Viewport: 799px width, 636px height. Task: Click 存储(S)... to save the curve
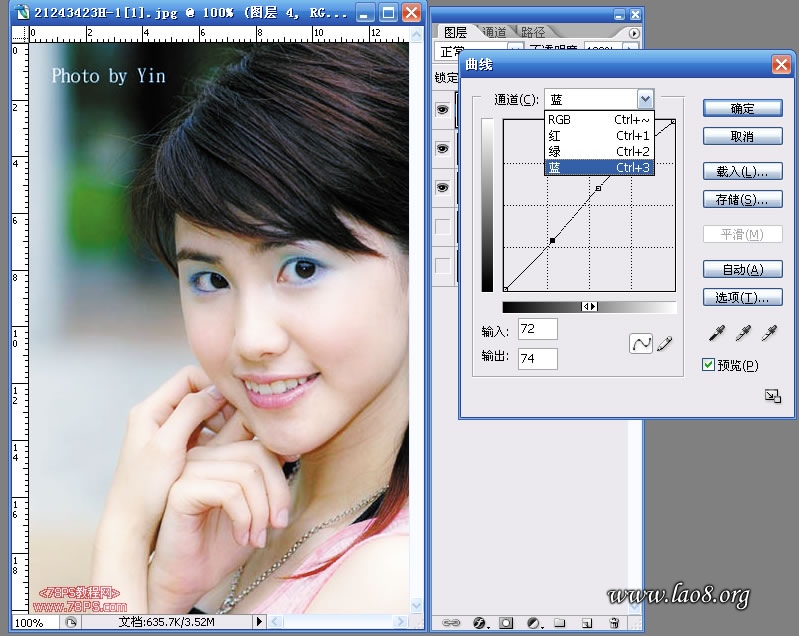pyautogui.click(x=742, y=199)
